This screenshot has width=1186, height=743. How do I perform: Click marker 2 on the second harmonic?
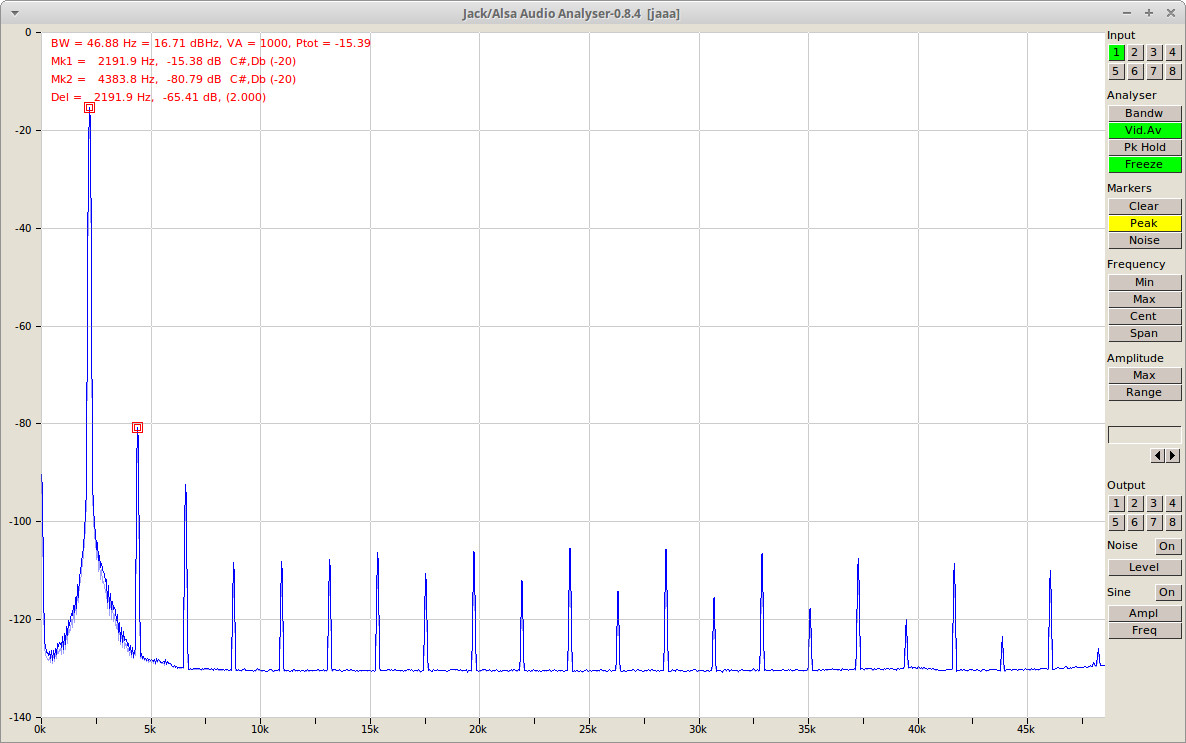point(137,428)
